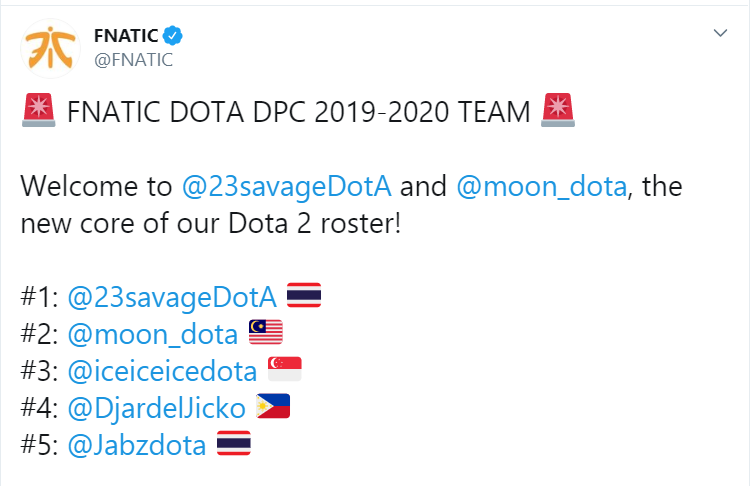Click the siren emoji before the tweet title
This screenshot has height=486, width=752.
(37, 112)
